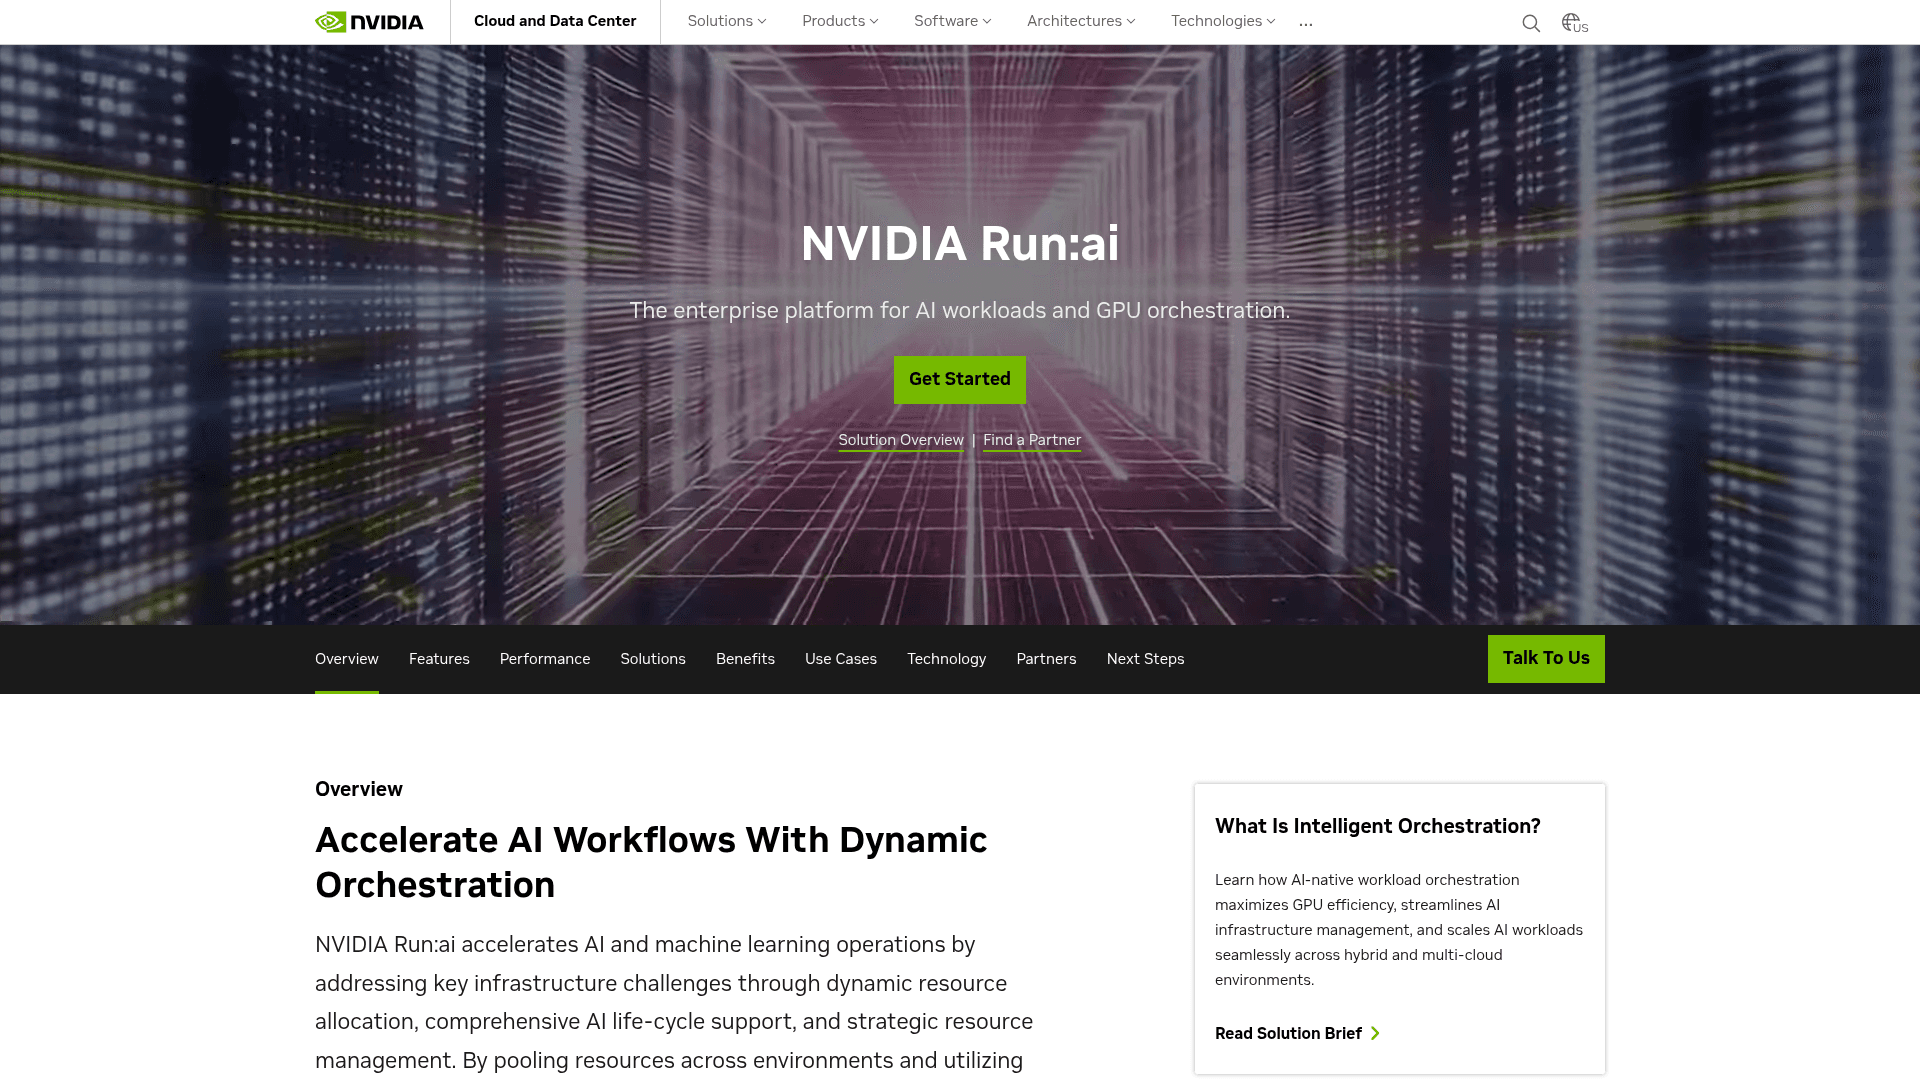The height and width of the screenshot is (1080, 1920).
Task: Expand the Solutions dropdown chevron
Action: pyautogui.click(x=762, y=21)
